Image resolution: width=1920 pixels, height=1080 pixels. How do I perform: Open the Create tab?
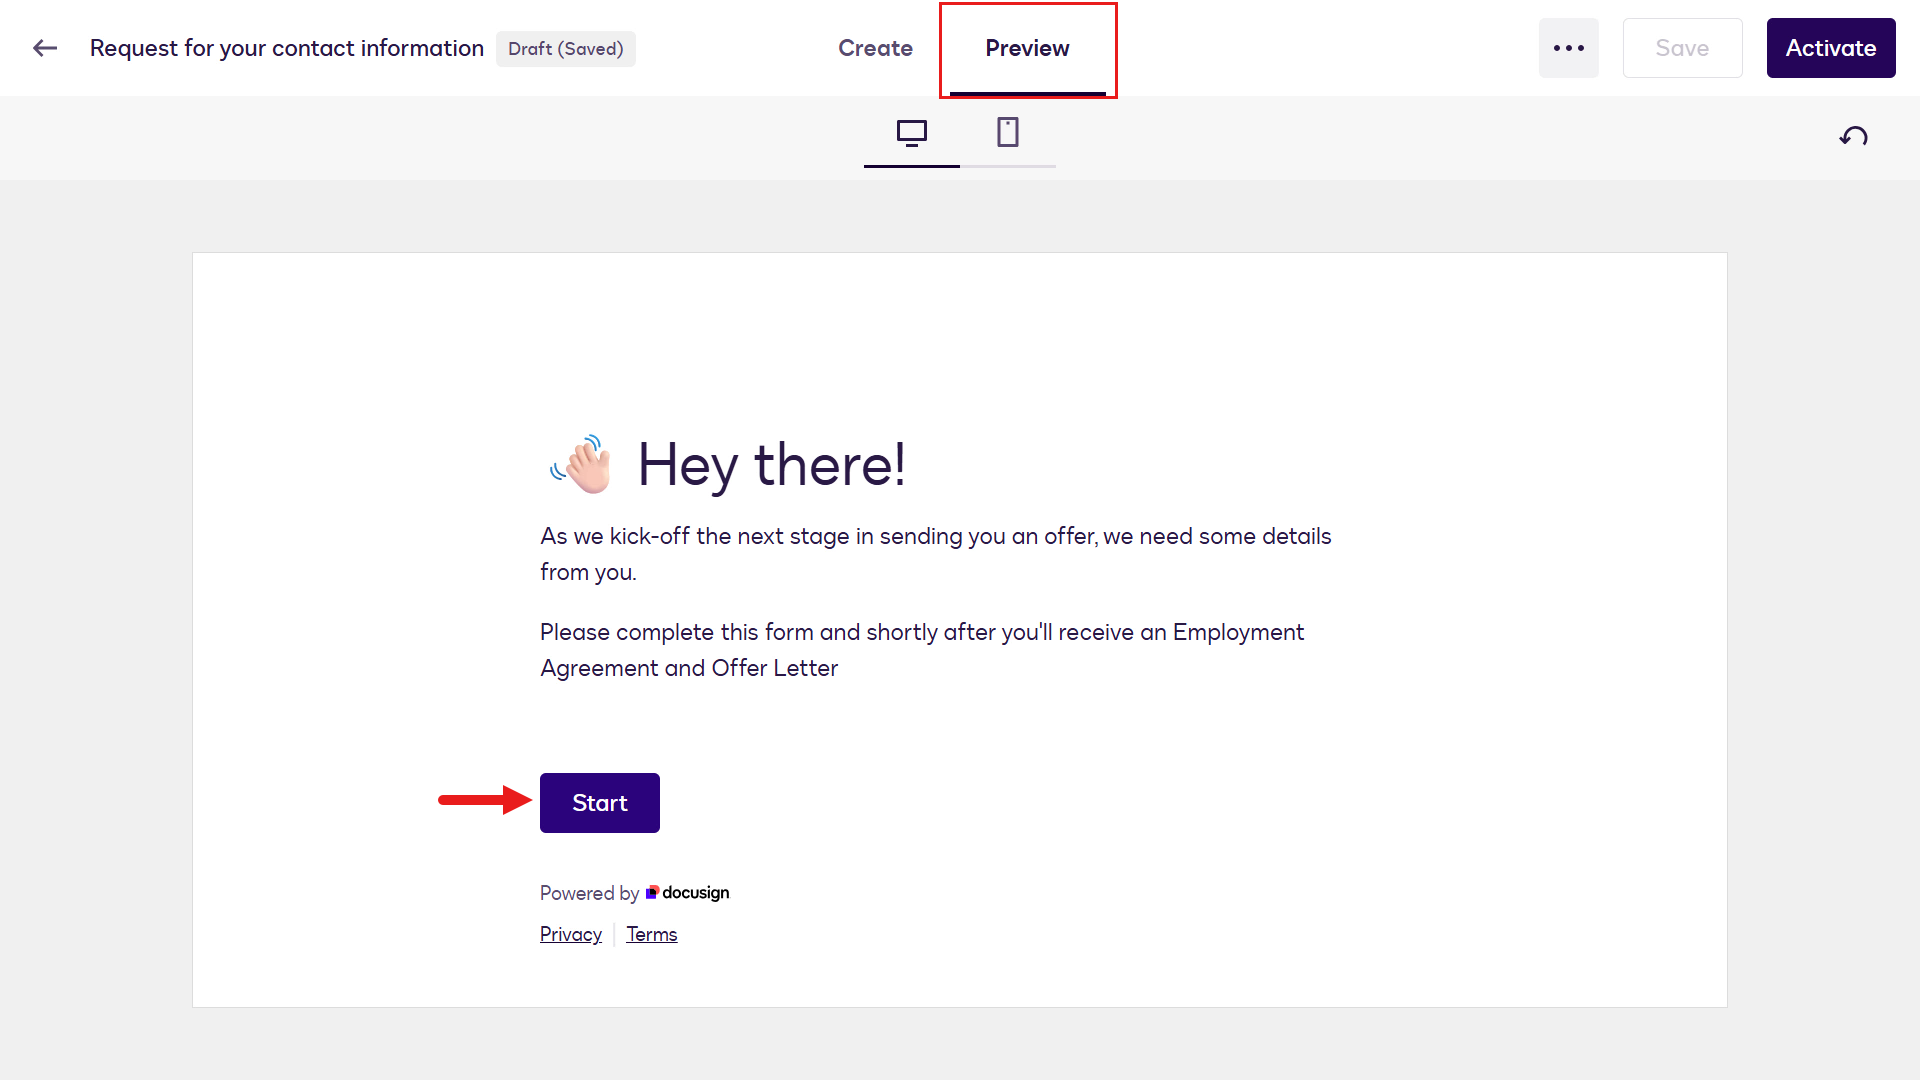pyautogui.click(x=875, y=48)
